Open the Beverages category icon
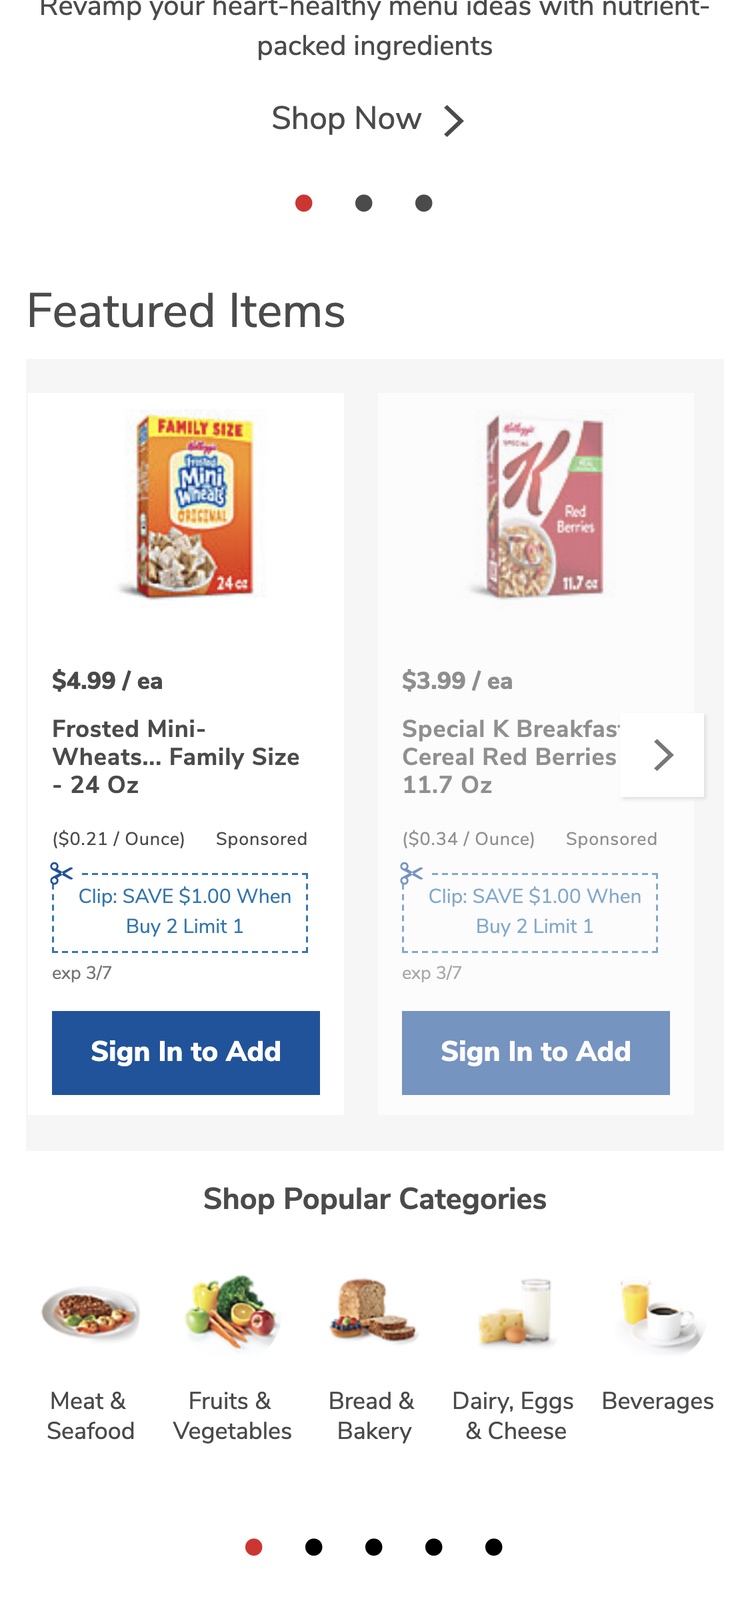750x1624 pixels. tap(658, 1312)
